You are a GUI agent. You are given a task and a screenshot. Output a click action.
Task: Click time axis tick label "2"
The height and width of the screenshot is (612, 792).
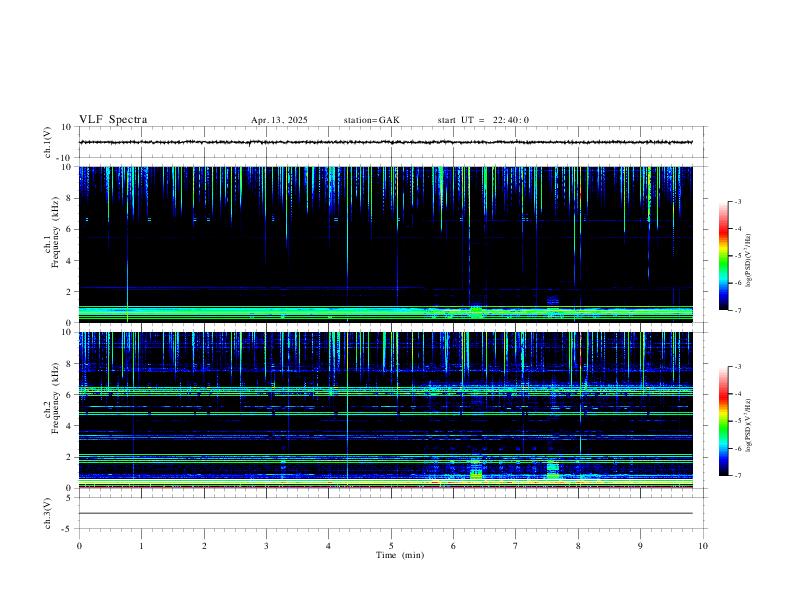[204, 546]
